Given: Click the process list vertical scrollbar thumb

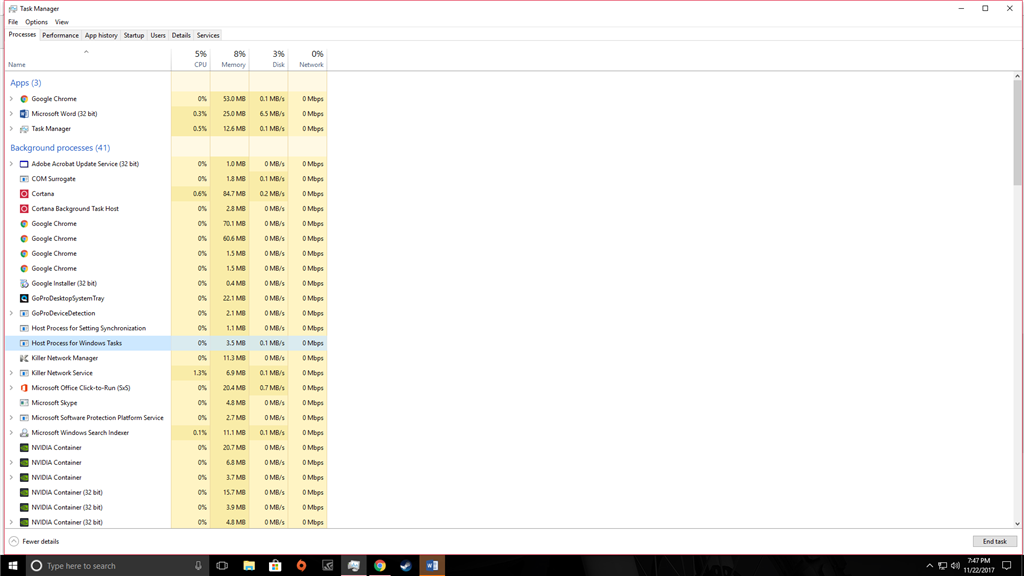Looking at the screenshot, I should click(x=1017, y=134).
